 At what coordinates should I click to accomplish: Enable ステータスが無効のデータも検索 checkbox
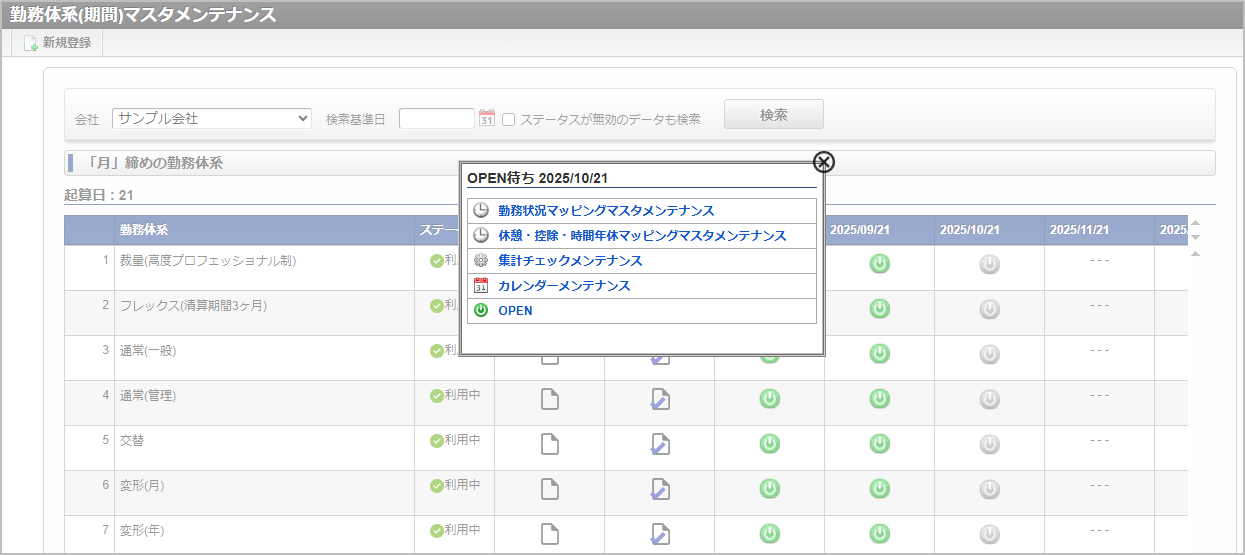(x=508, y=119)
